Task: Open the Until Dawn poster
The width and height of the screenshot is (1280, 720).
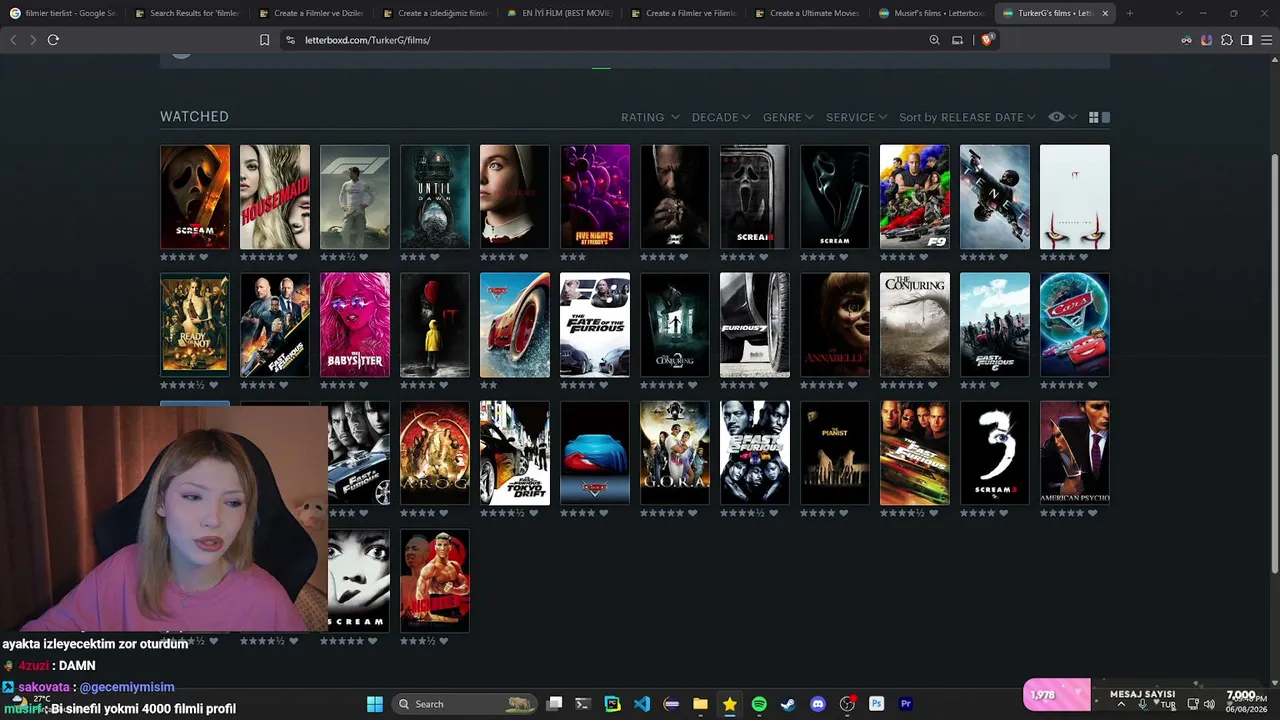Action: tap(435, 197)
